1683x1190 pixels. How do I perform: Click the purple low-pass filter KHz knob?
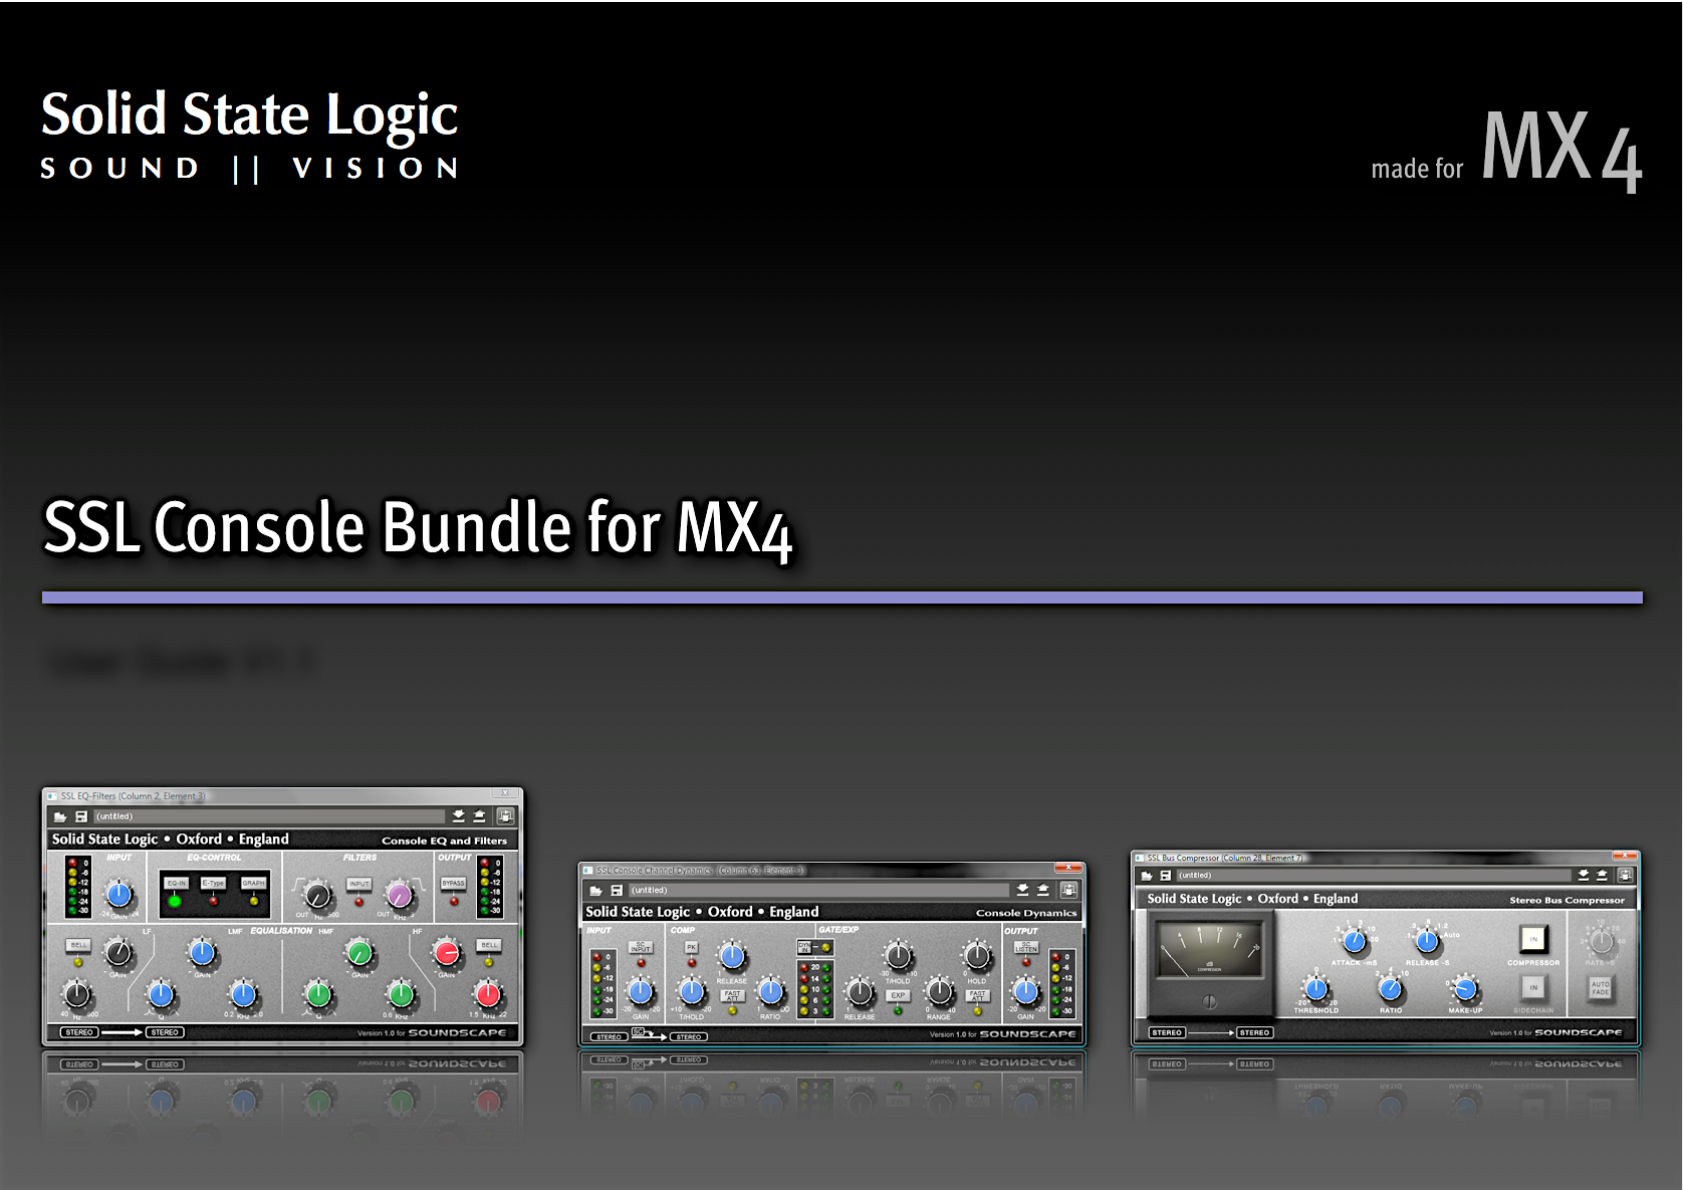click(399, 895)
